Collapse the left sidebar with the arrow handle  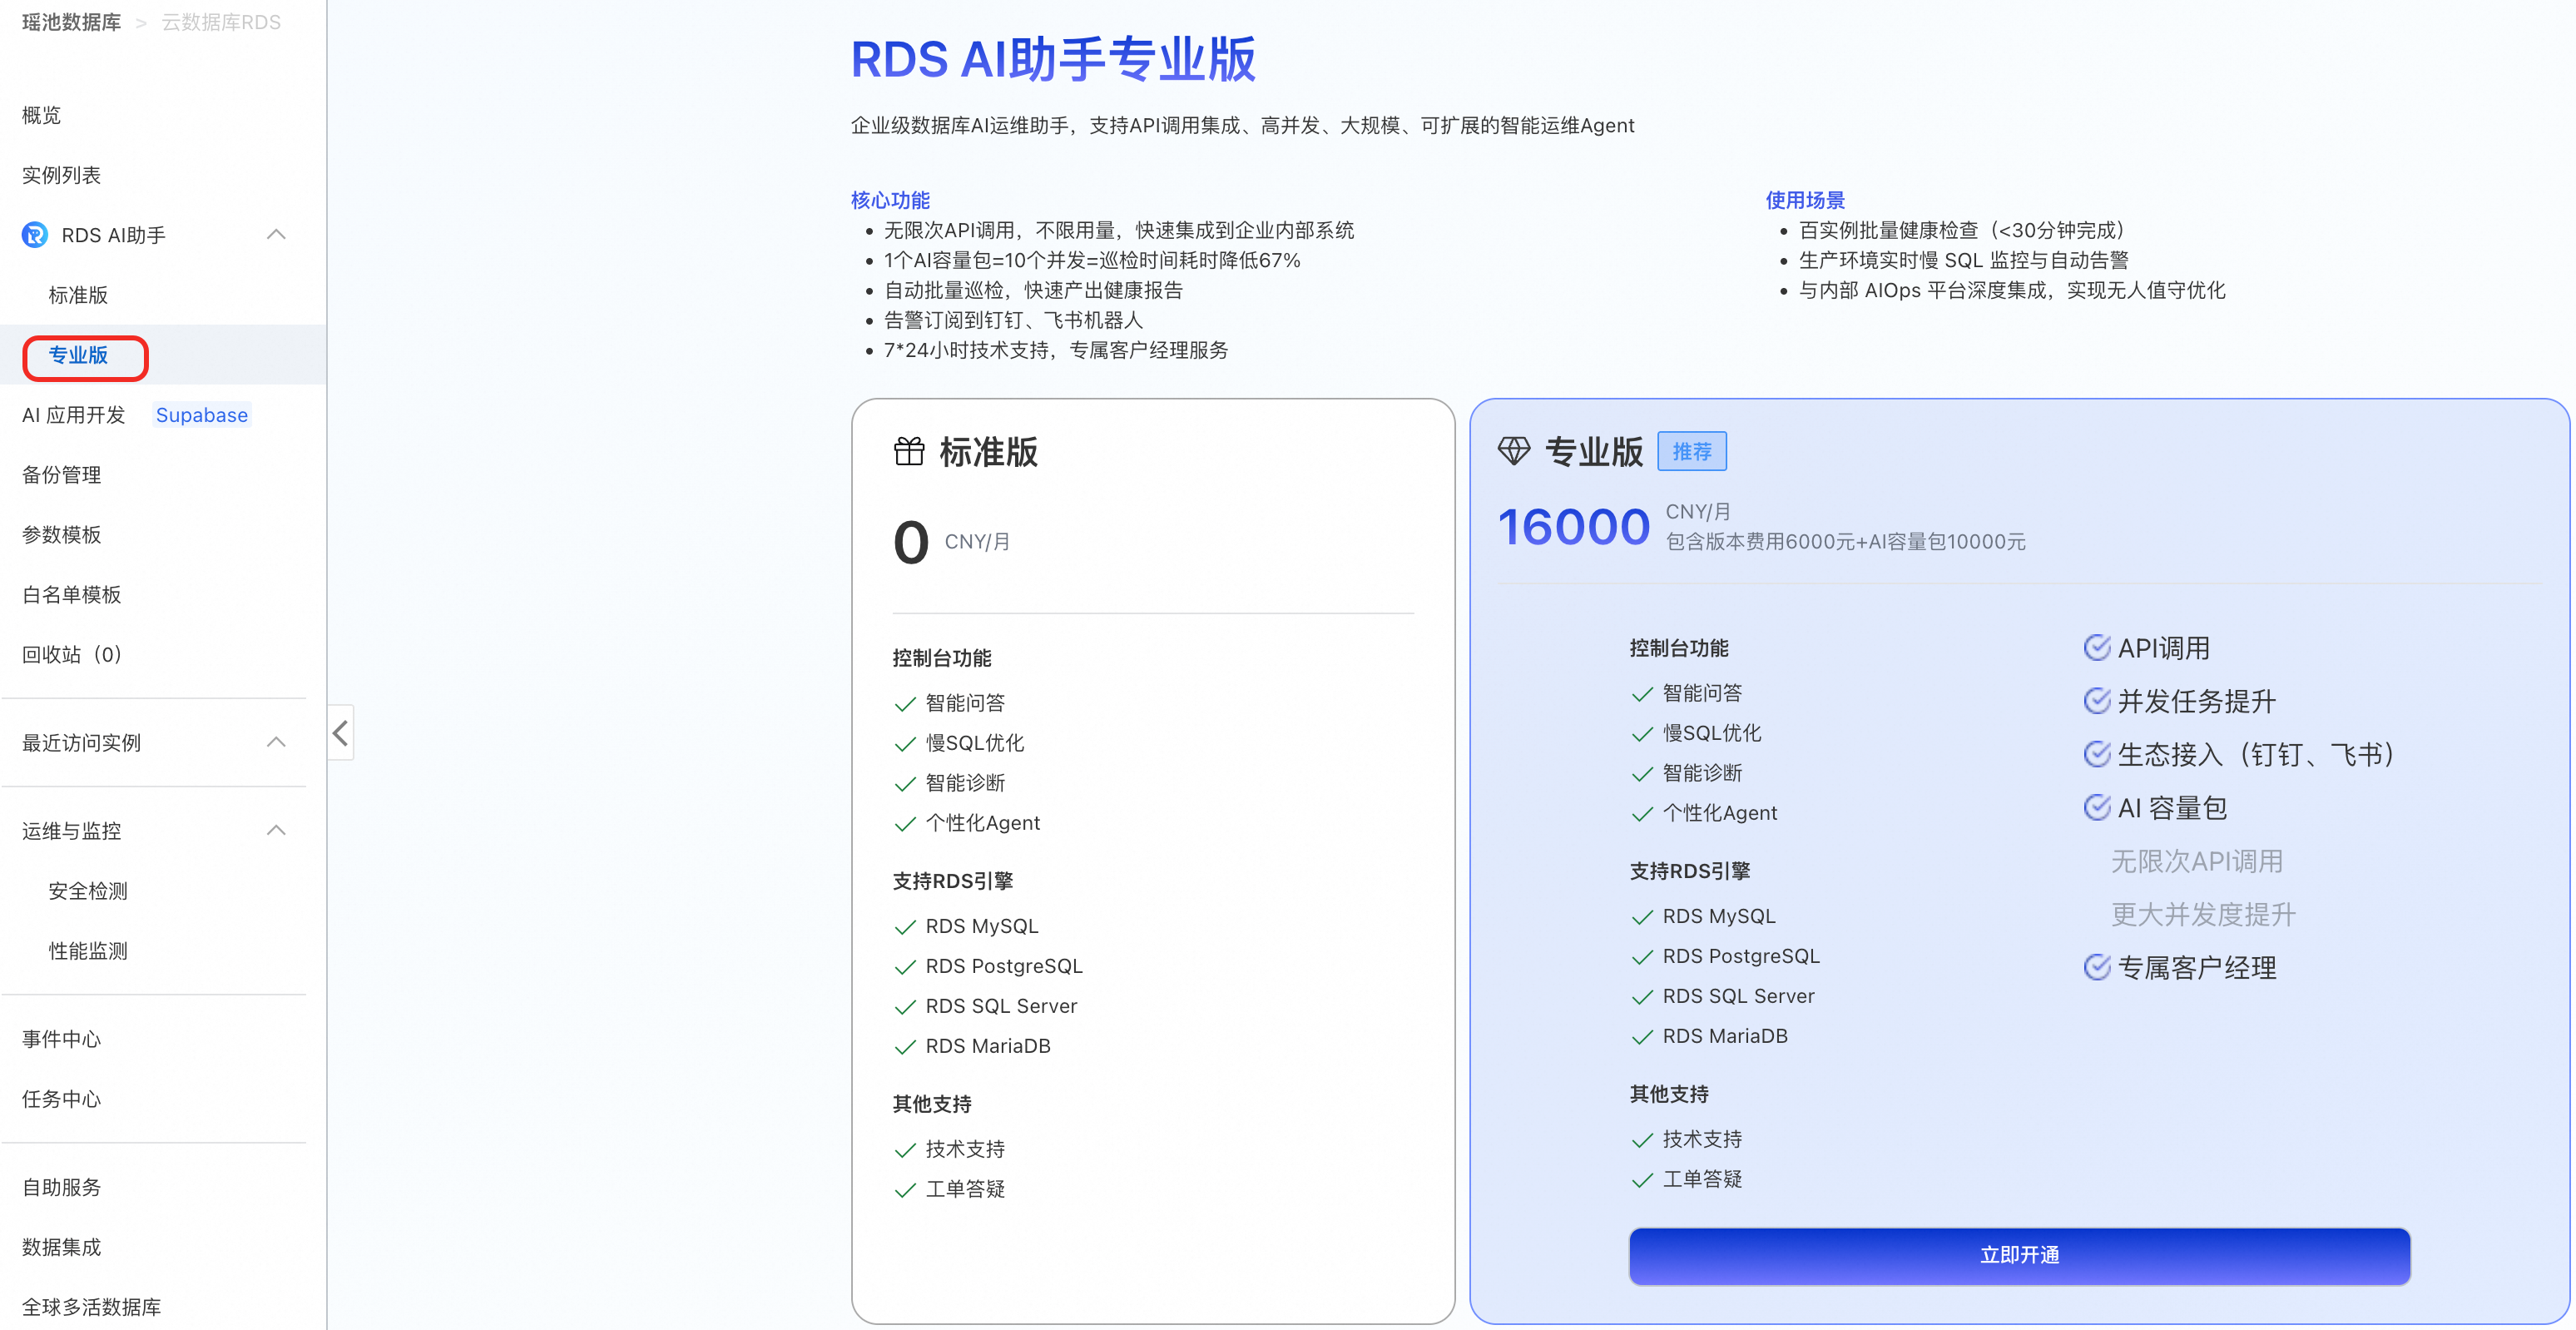[340, 733]
